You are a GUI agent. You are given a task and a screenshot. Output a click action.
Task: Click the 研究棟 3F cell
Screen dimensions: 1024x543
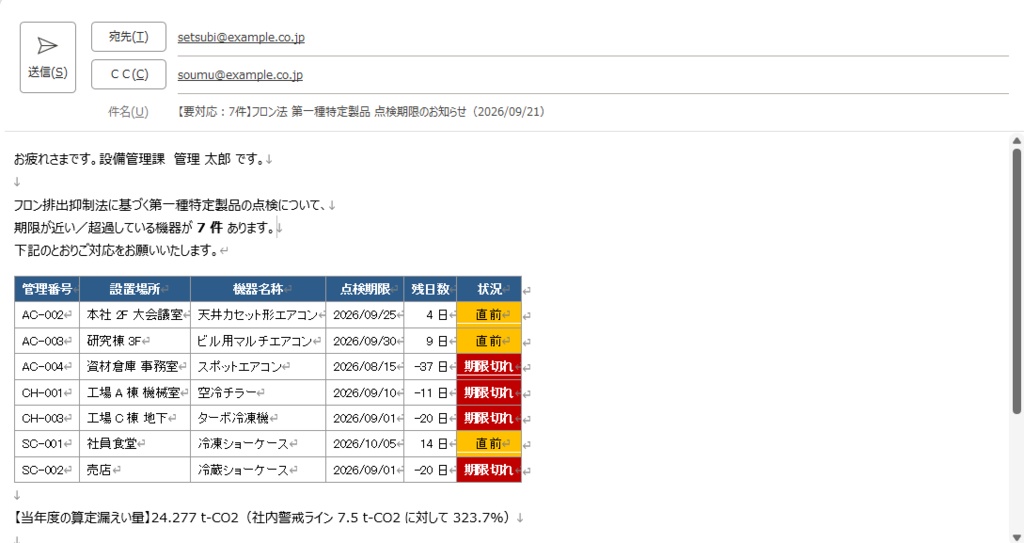pyautogui.click(x=135, y=341)
